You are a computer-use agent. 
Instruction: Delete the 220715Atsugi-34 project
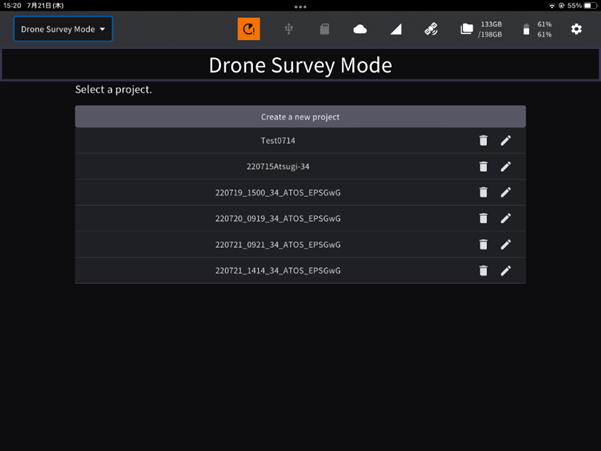(x=483, y=167)
